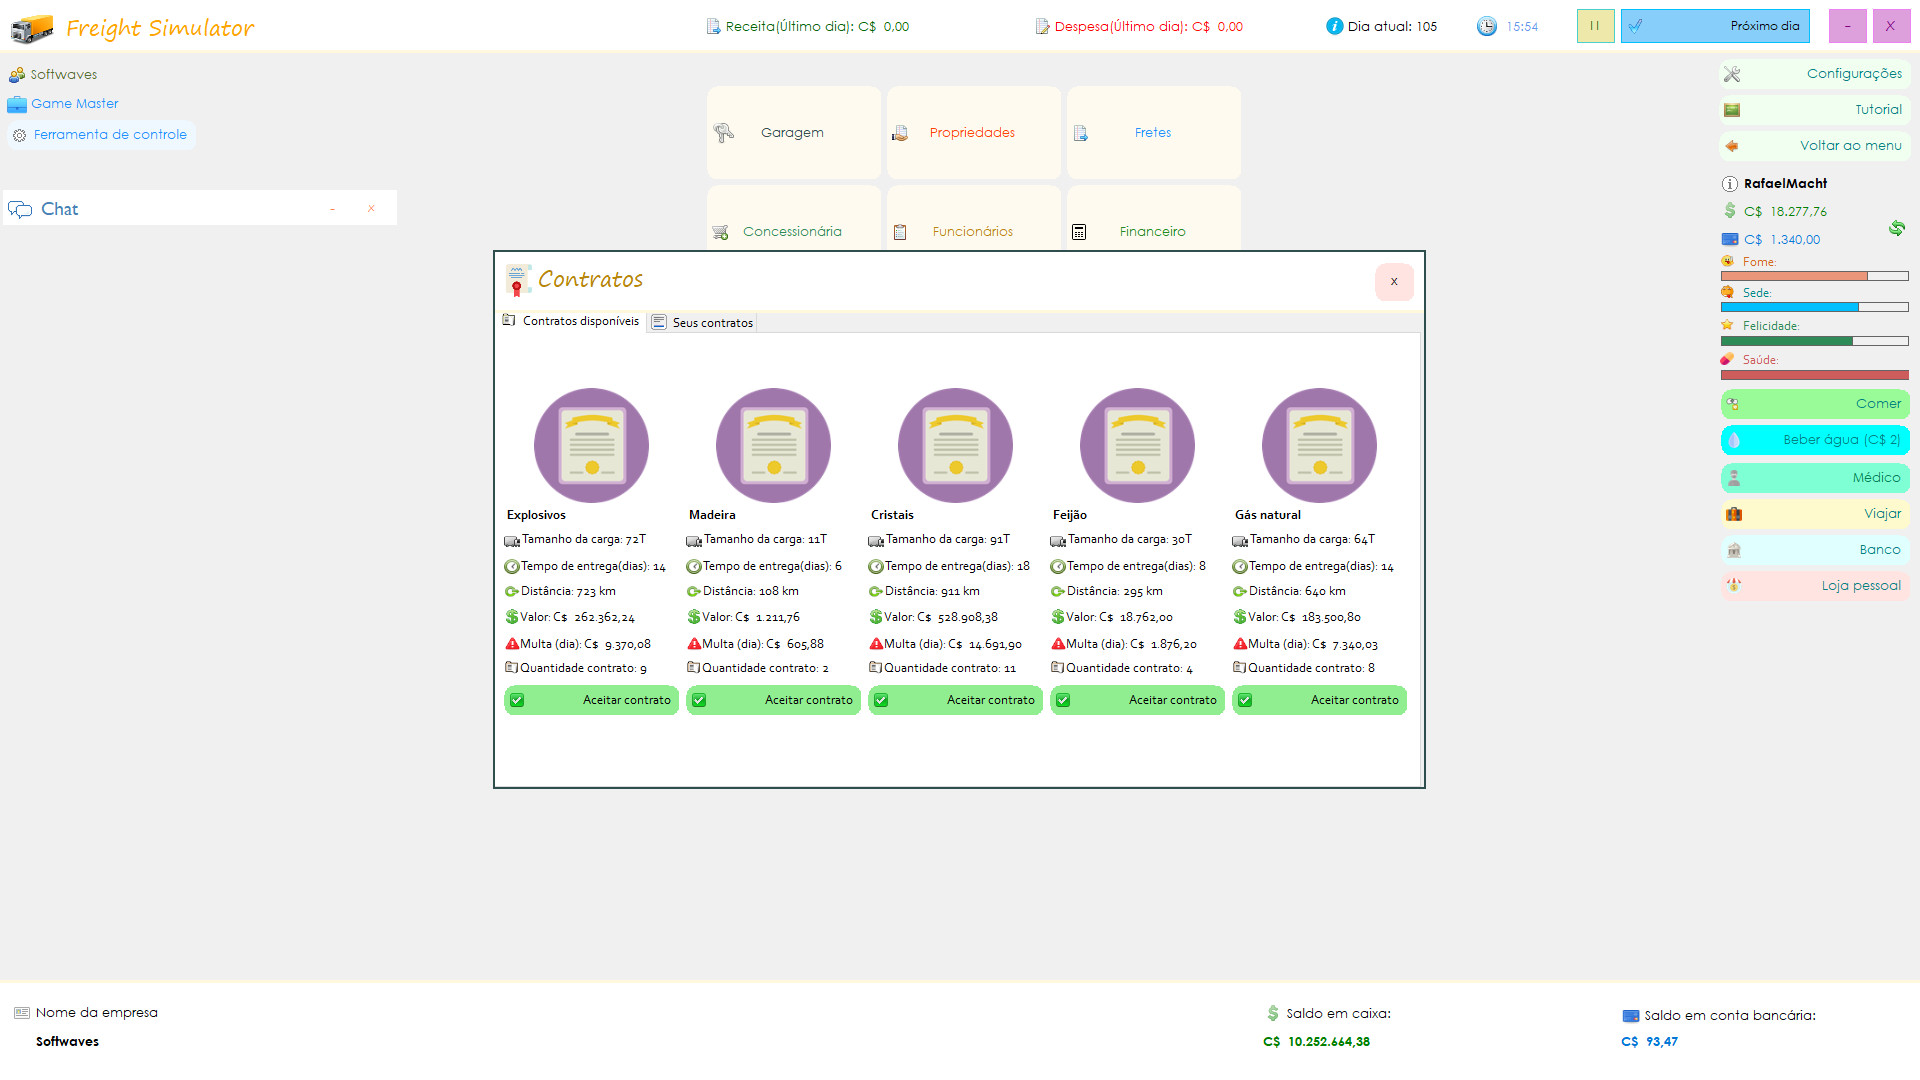The width and height of the screenshot is (1920, 1080).
Task: Open the Fretes document tile
Action: point(1153,132)
